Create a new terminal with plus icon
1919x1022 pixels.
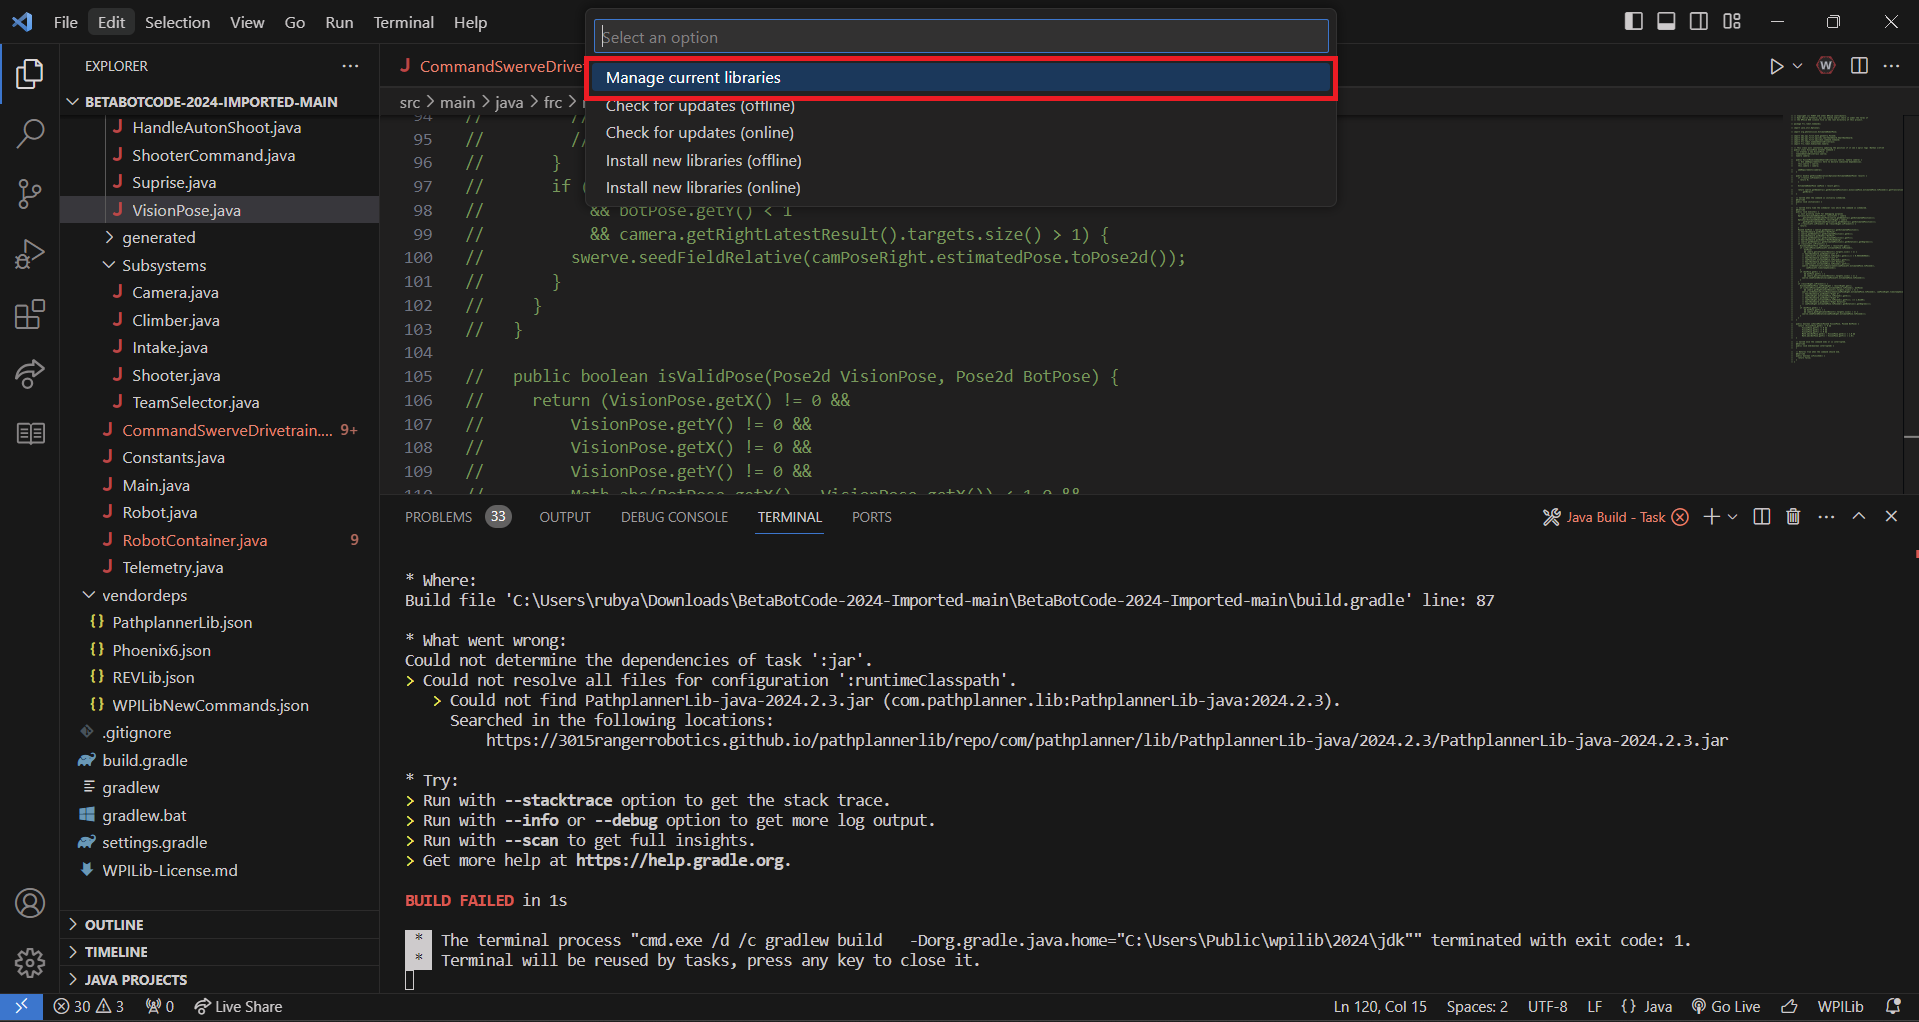(1712, 517)
